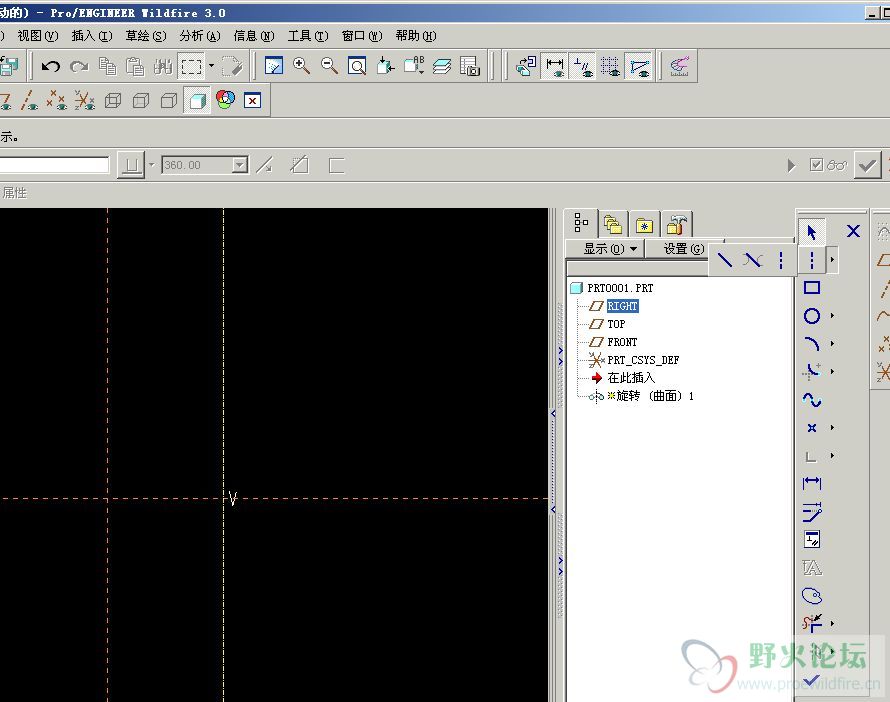Viewport: 890px width, 702px height.
Task: Click the Zoom In magnifier
Action: [301, 66]
